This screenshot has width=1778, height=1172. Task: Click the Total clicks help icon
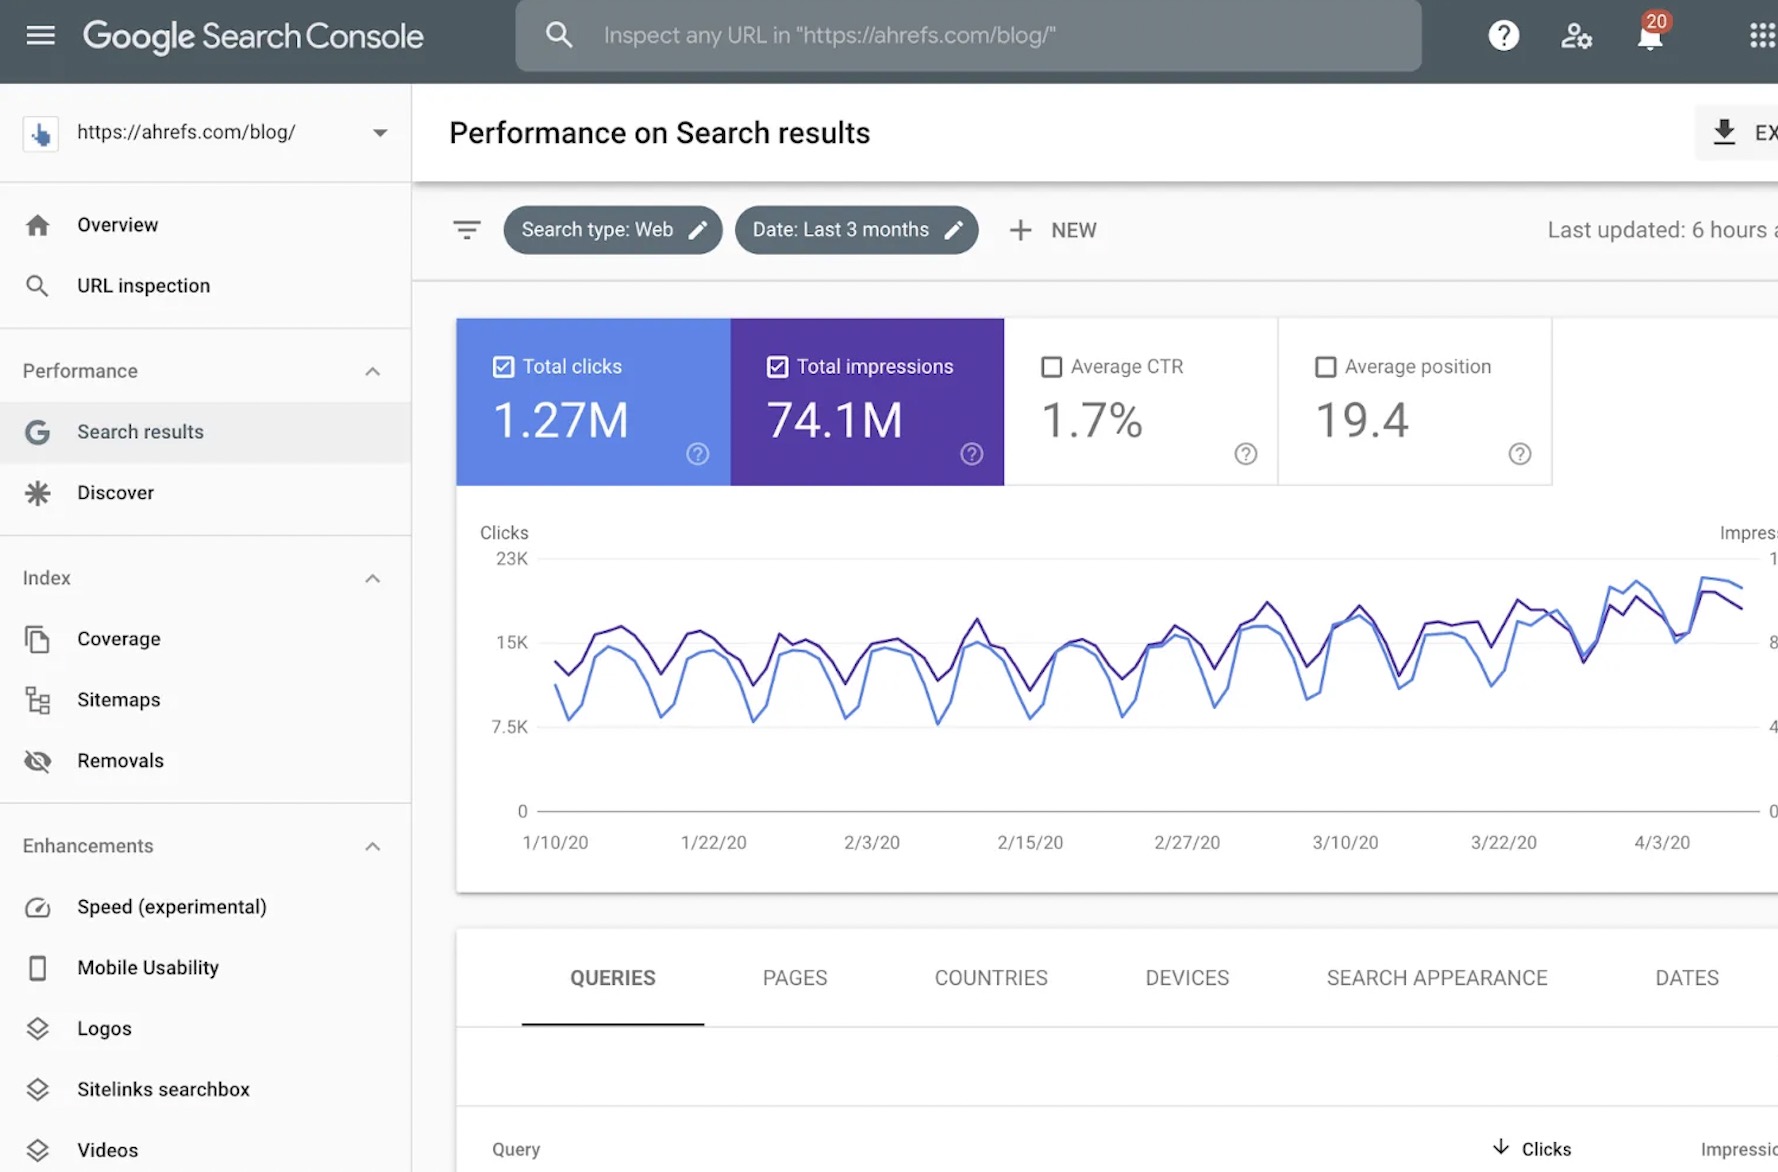(x=698, y=454)
